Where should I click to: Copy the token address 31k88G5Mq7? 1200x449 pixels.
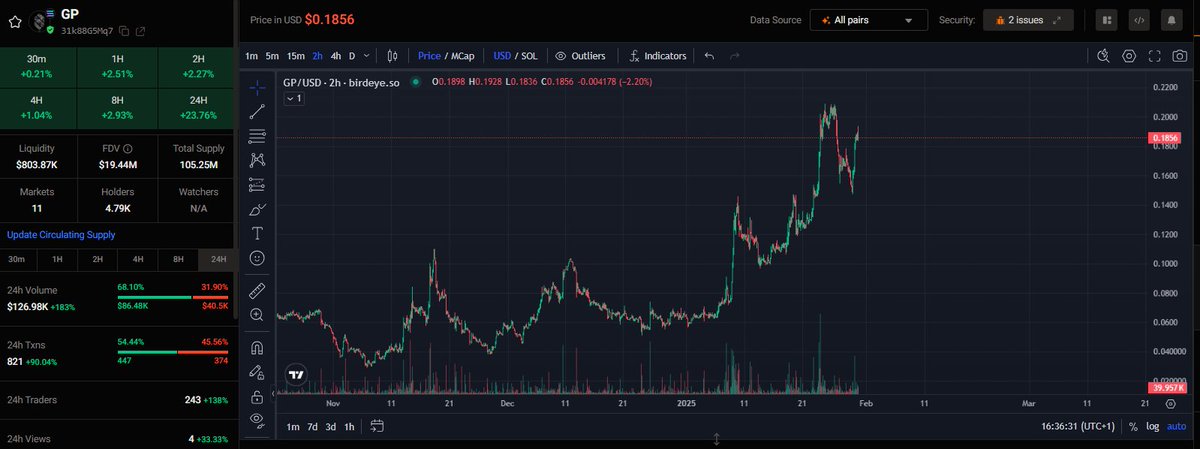tap(125, 31)
